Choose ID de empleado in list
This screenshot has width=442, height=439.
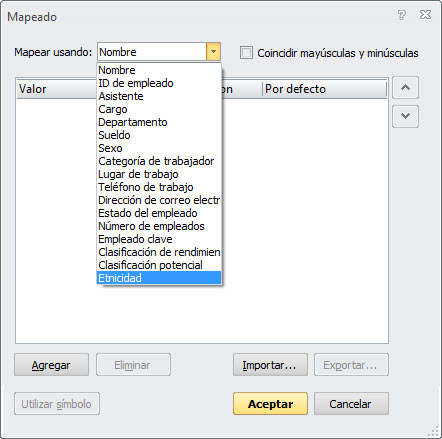pos(159,83)
